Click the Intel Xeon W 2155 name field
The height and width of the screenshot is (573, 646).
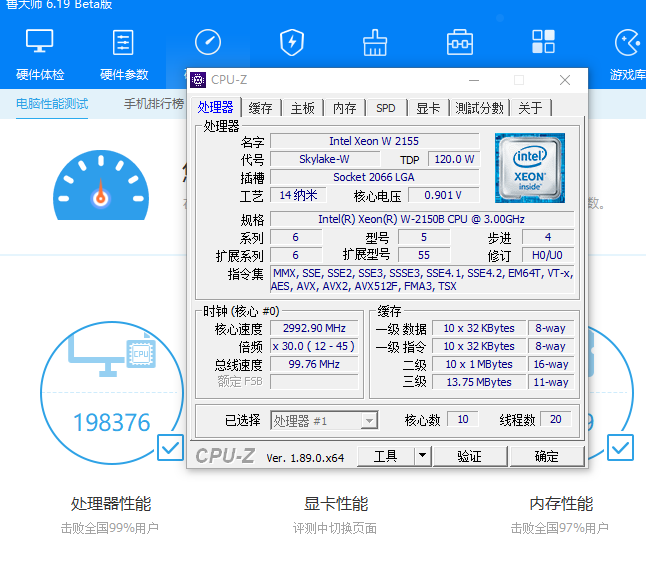point(374,141)
